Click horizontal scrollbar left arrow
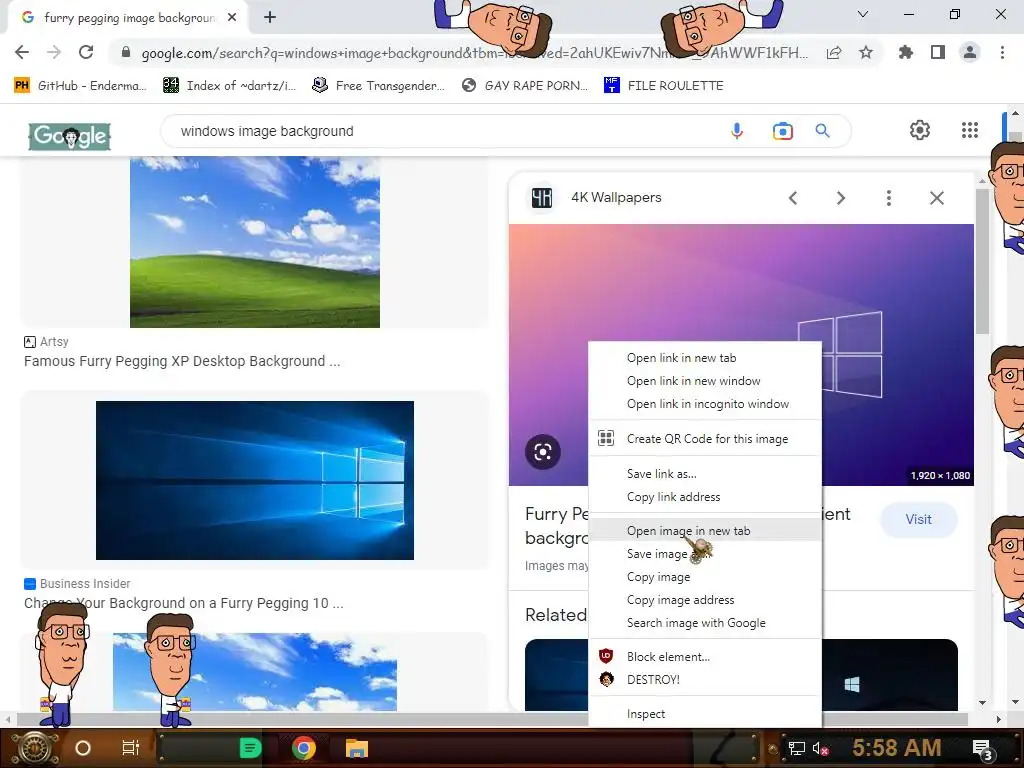 coord(8,719)
